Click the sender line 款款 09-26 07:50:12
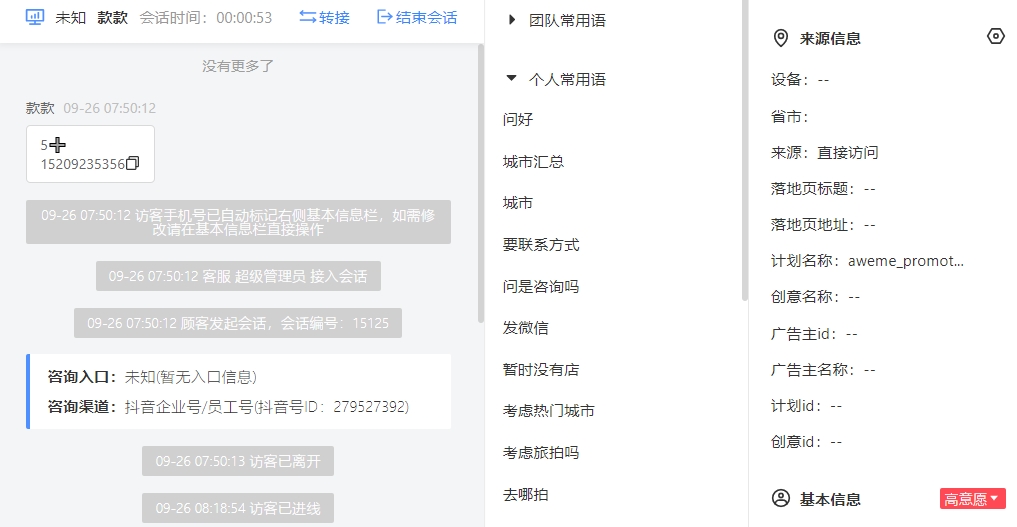Viewport: 1017px width, 527px height. click(91, 108)
